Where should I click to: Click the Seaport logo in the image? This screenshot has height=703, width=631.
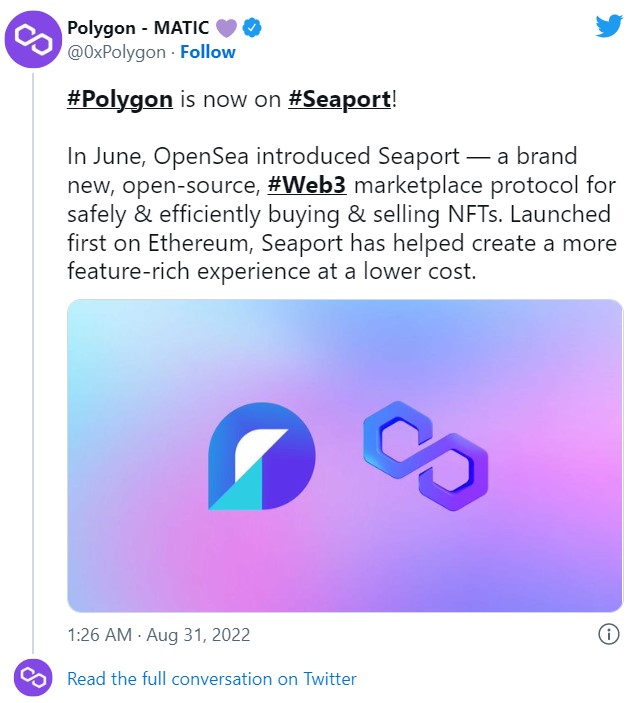(261, 457)
